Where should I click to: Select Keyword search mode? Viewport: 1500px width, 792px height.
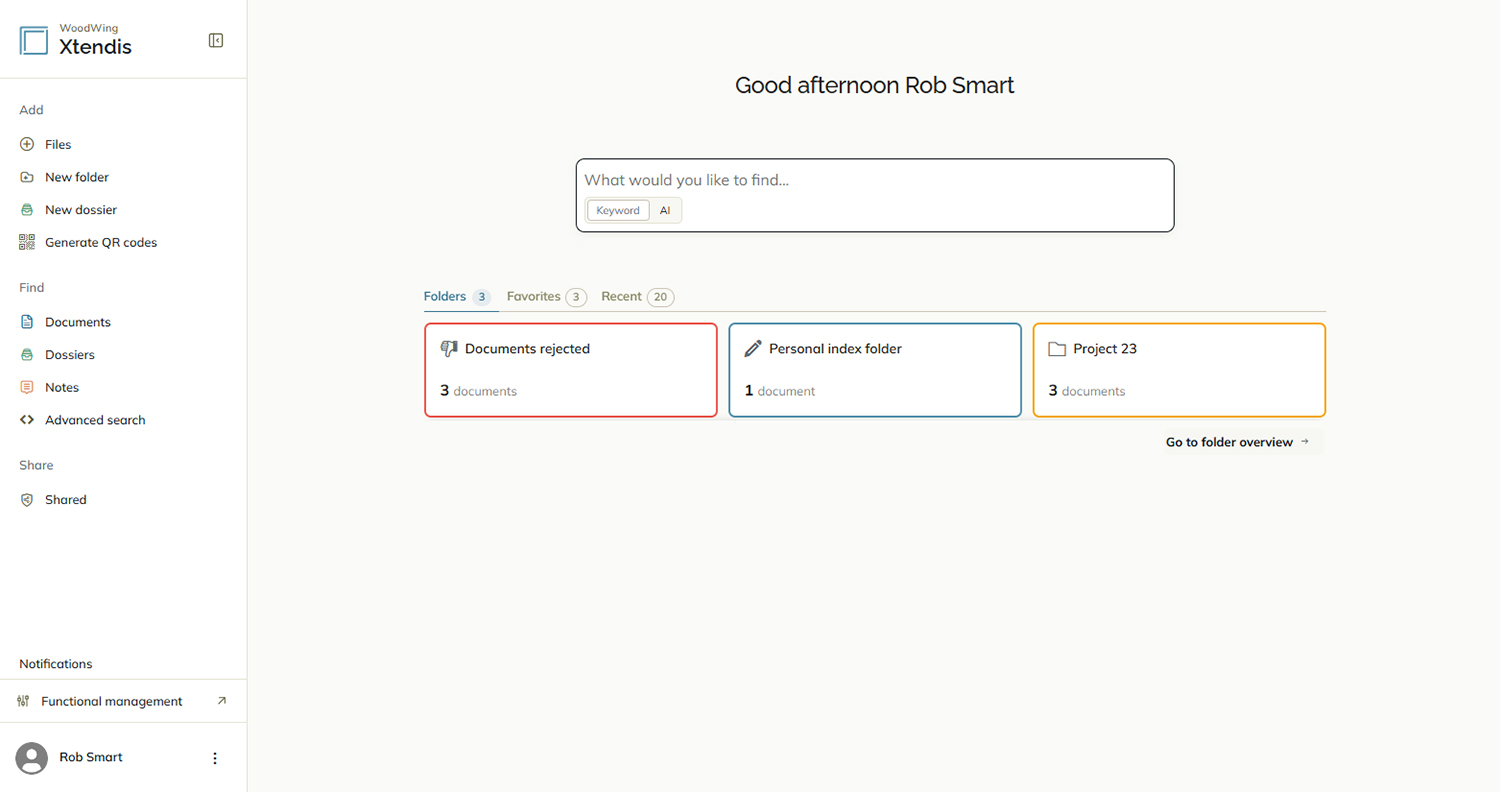[618, 210]
